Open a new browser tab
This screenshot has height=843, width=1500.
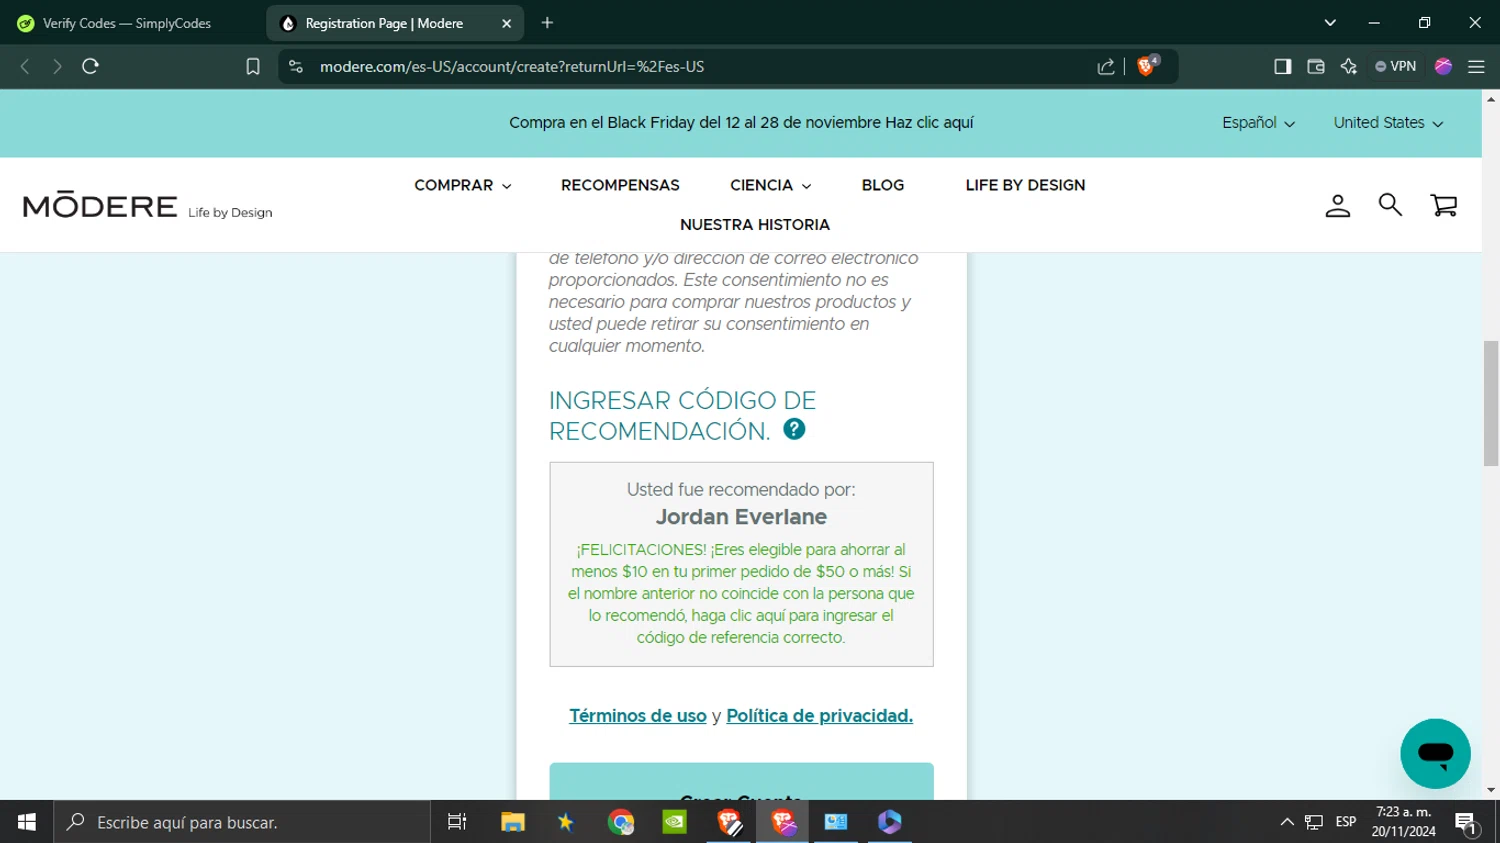click(547, 23)
